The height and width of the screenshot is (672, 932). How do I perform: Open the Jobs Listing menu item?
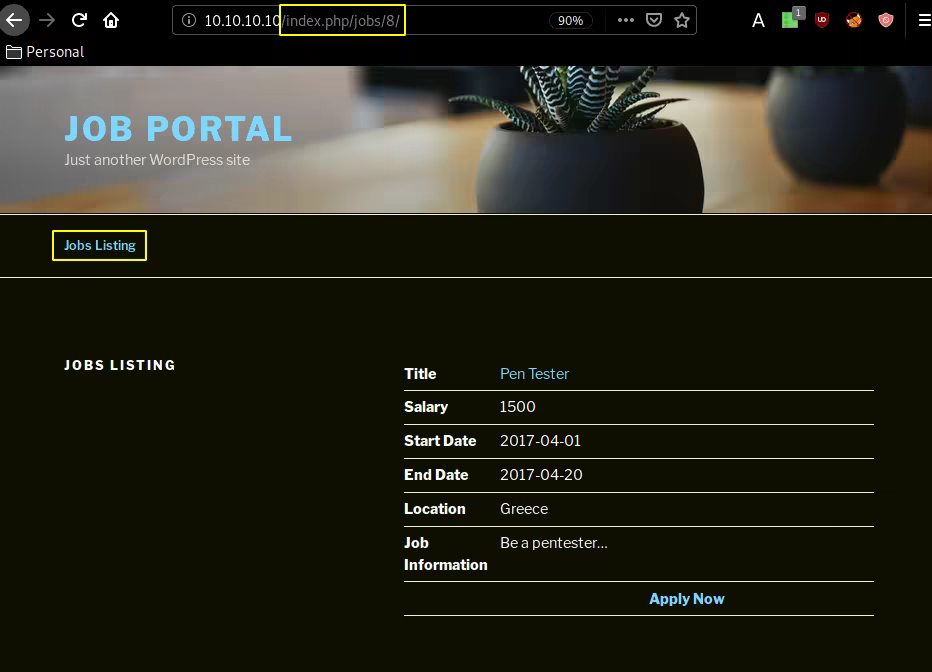click(100, 245)
